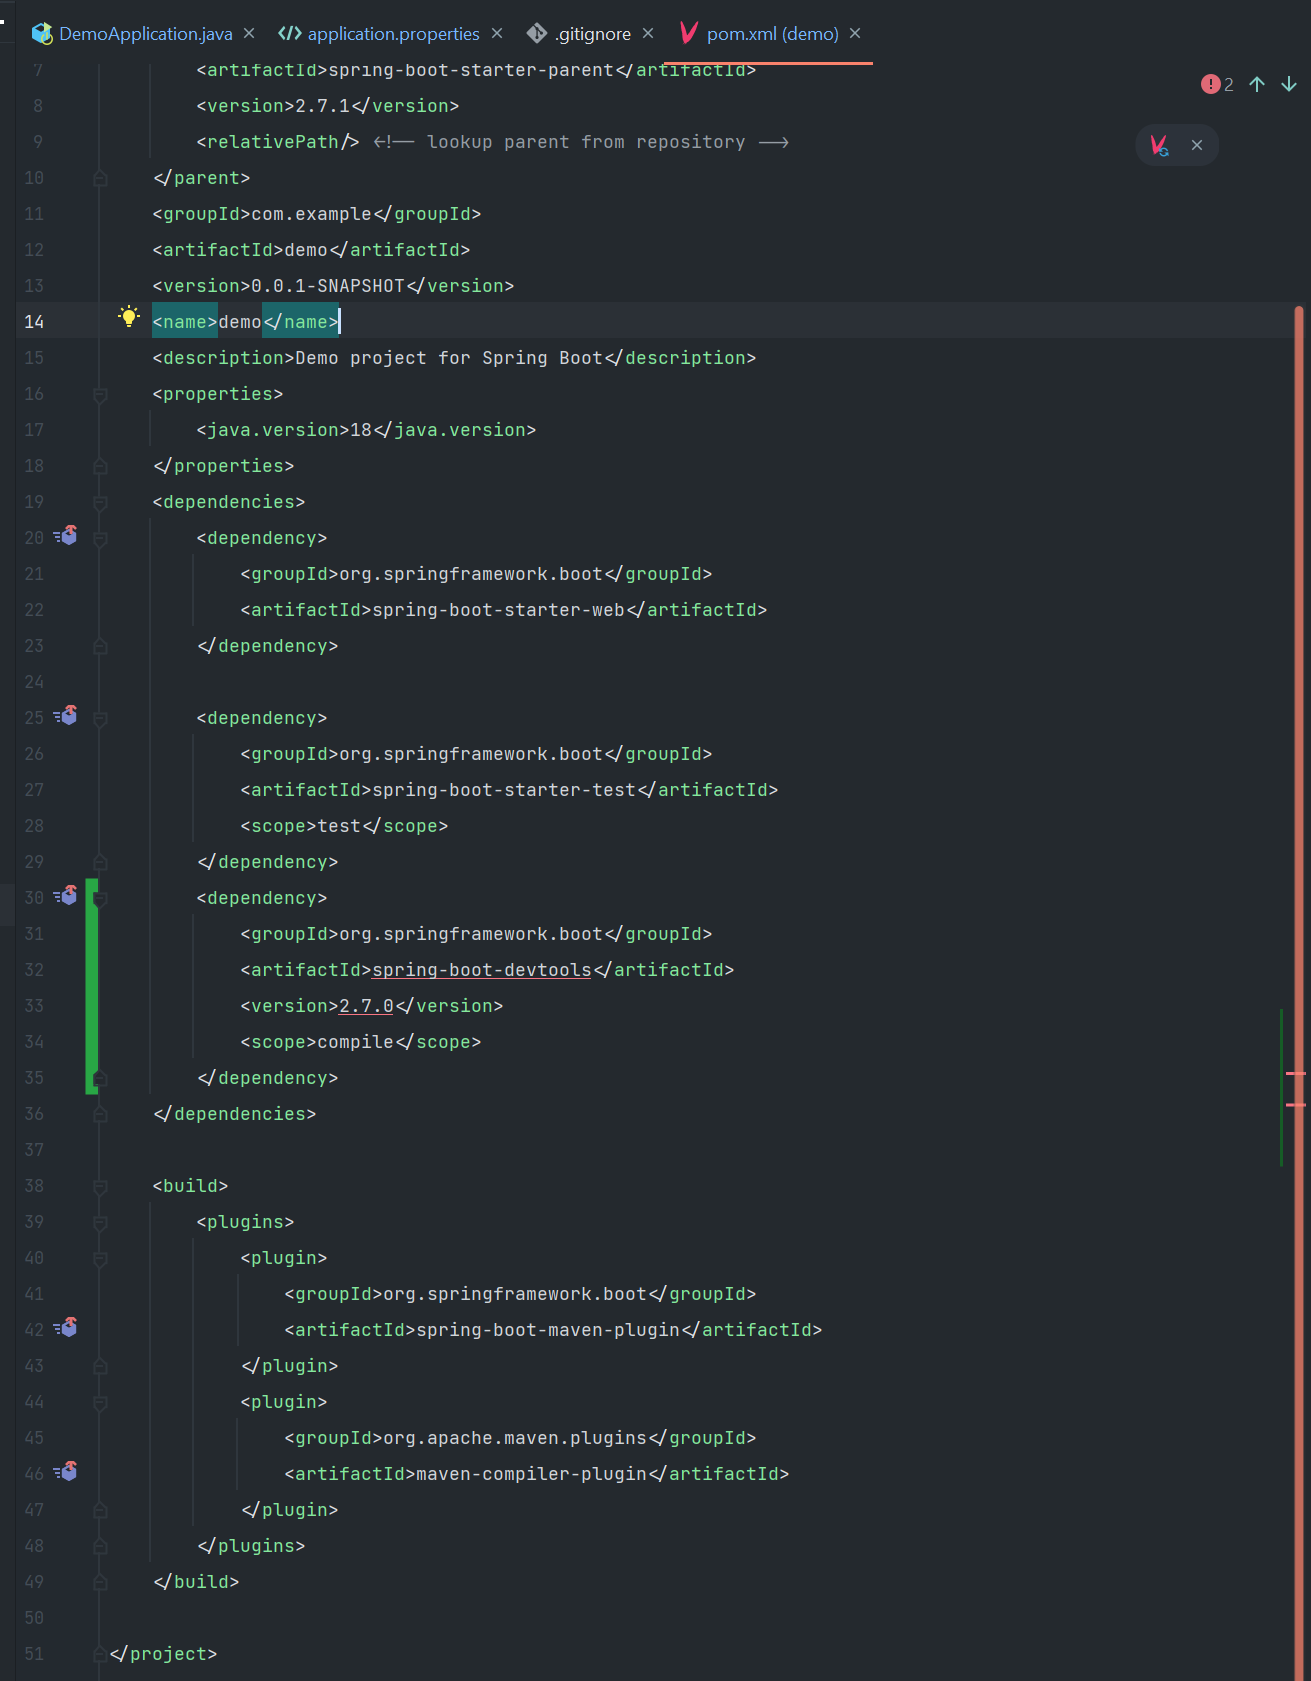The height and width of the screenshot is (1681, 1311).
Task: Select the .gitignore editor tab
Action: point(594,34)
